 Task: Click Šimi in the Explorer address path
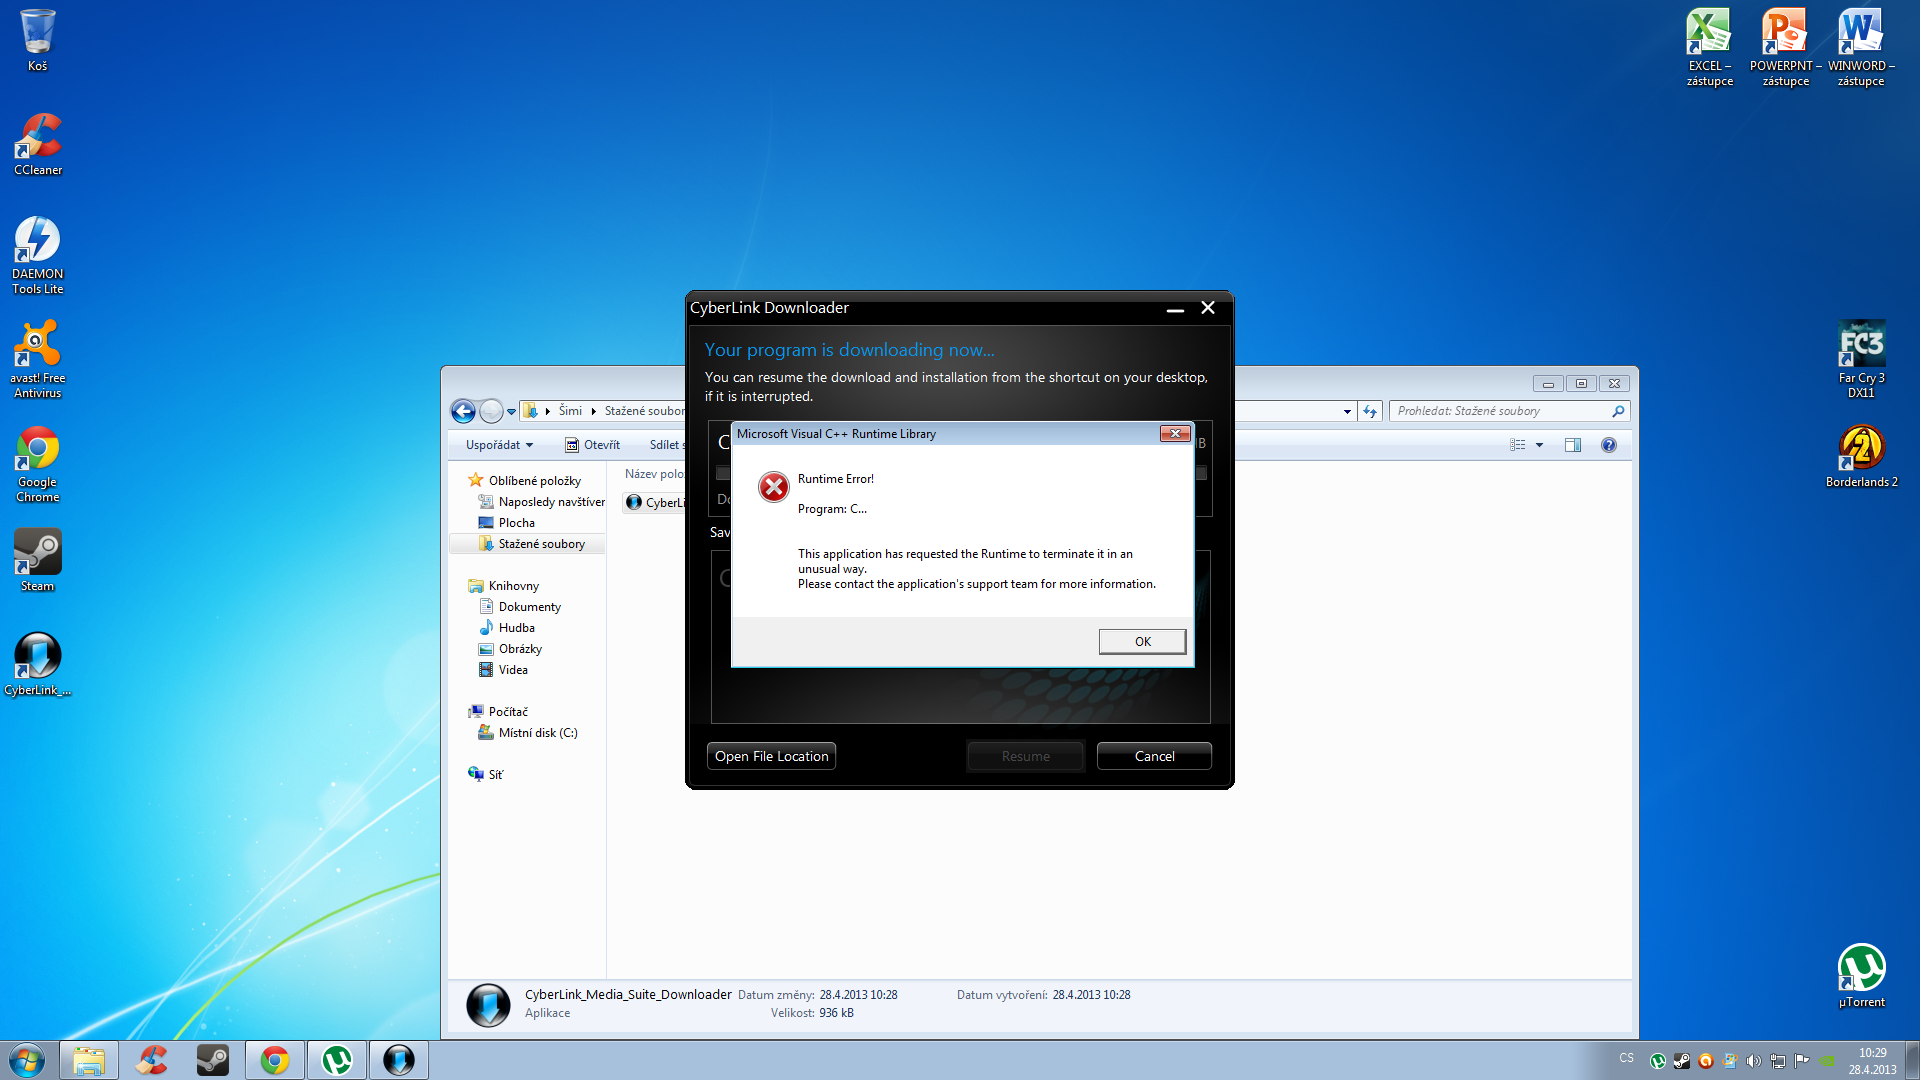point(570,411)
